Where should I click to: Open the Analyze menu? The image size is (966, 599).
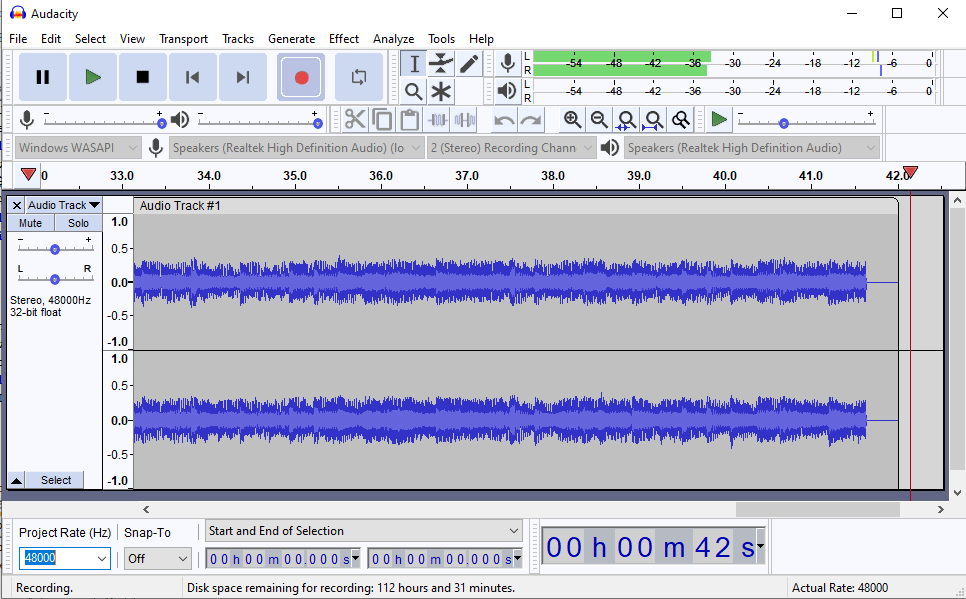tap(393, 39)
